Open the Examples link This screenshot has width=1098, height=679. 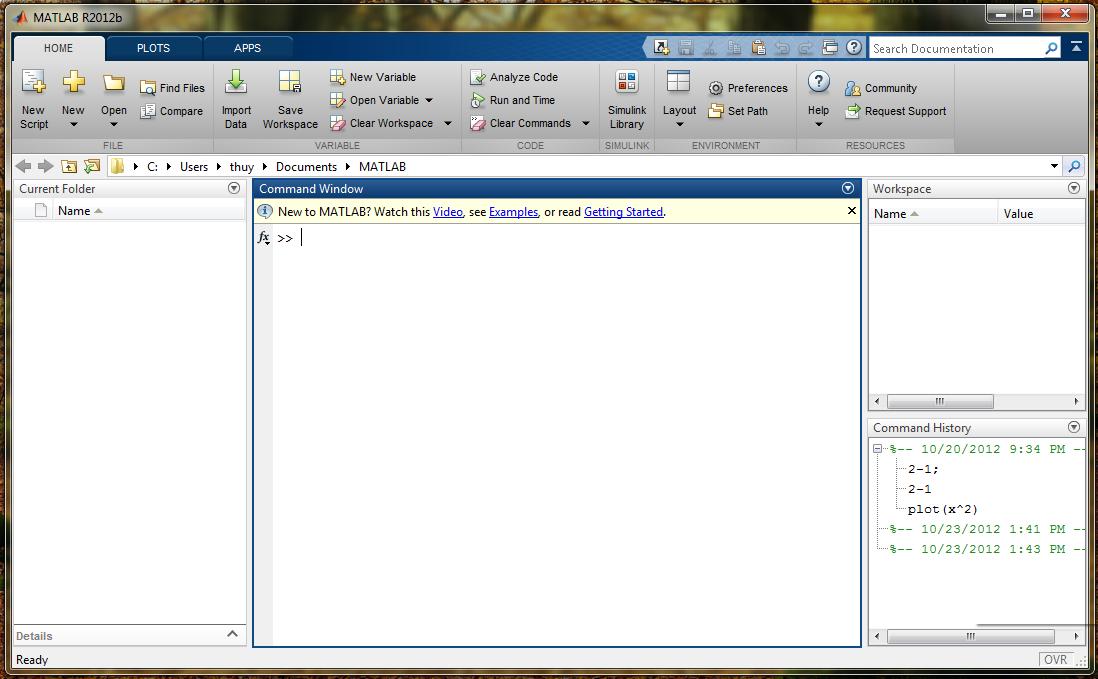[513, 212]
